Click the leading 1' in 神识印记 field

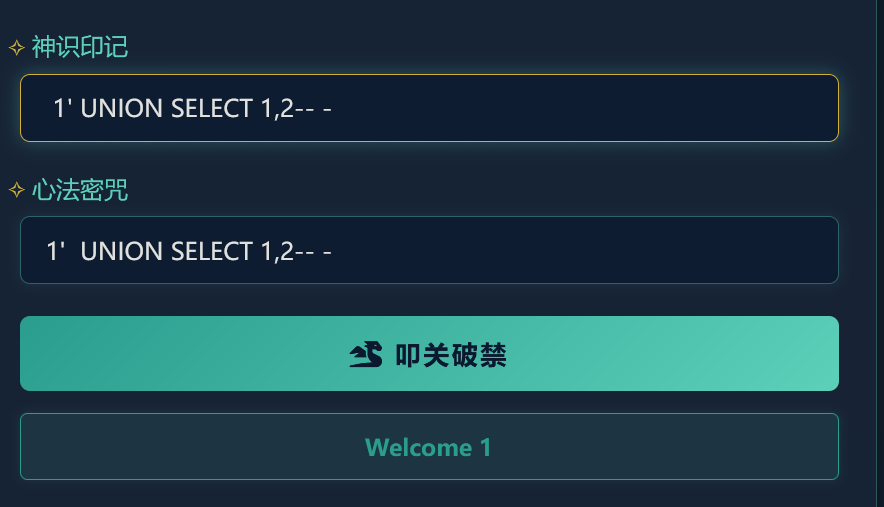coord(63,108)
